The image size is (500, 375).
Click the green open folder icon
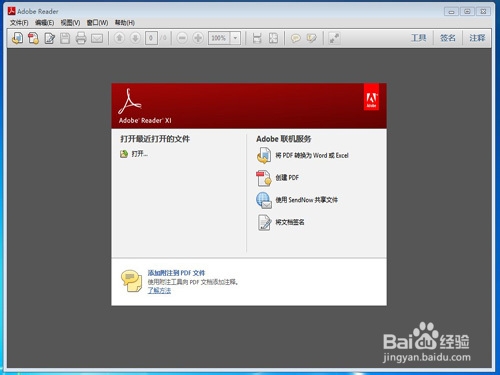tap(124, 154)
